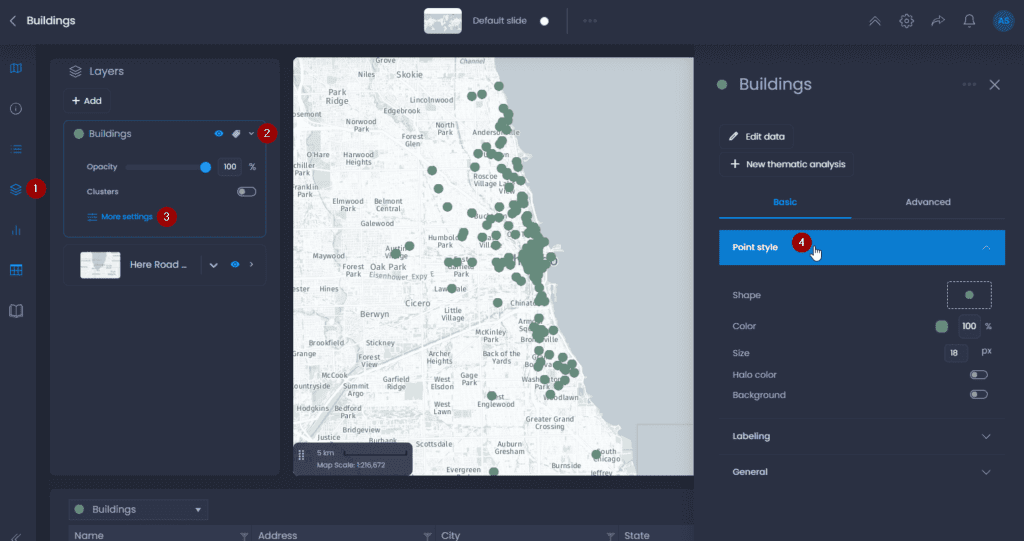Collapse the sidebar with double-chevron icon

click(15, 536)
